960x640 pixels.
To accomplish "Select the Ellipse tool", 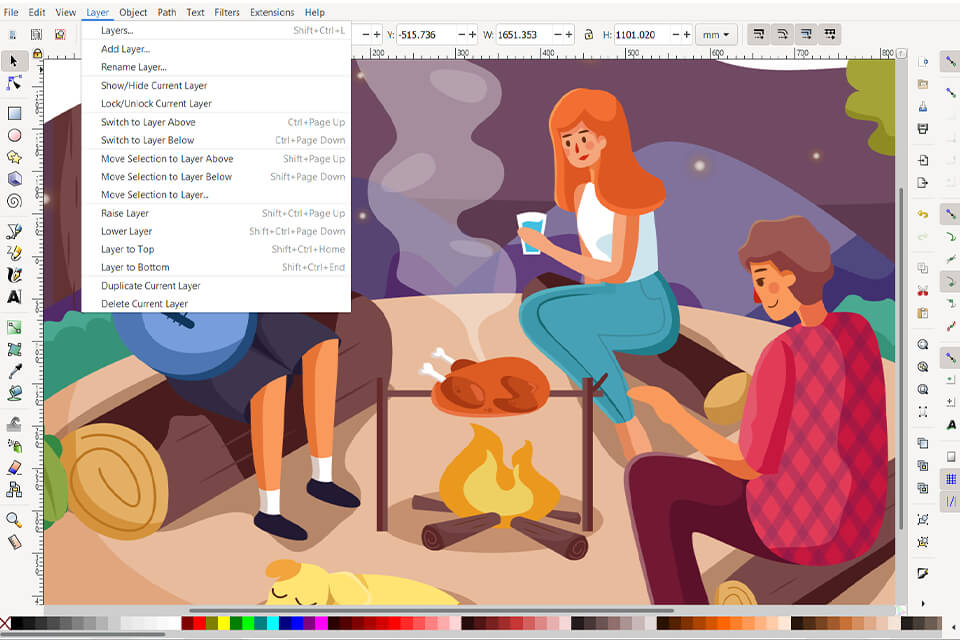I will [14, 135].
